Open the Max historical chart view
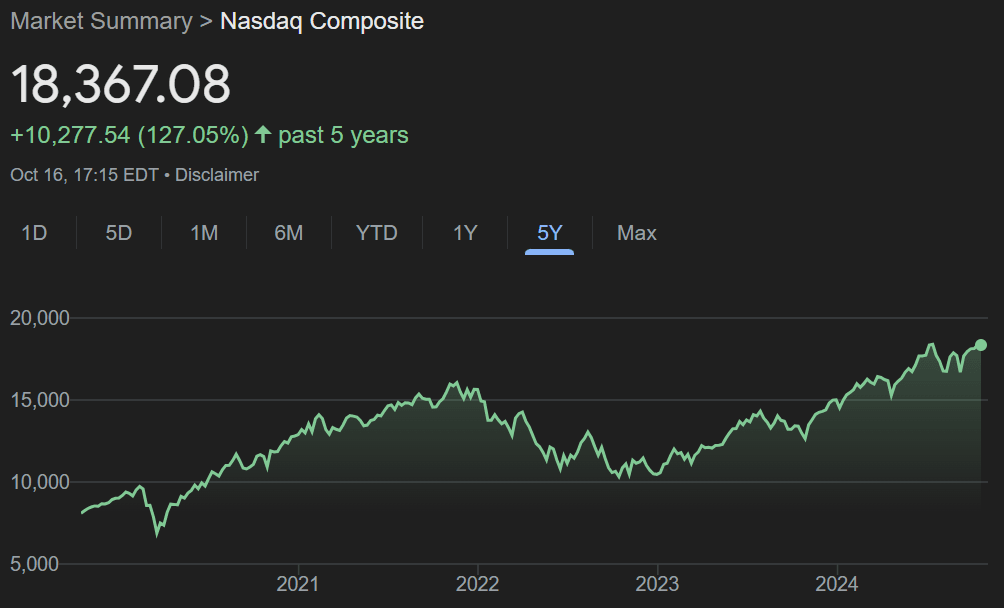Viewport: 1004px width, 608px height. coord(636,232)
